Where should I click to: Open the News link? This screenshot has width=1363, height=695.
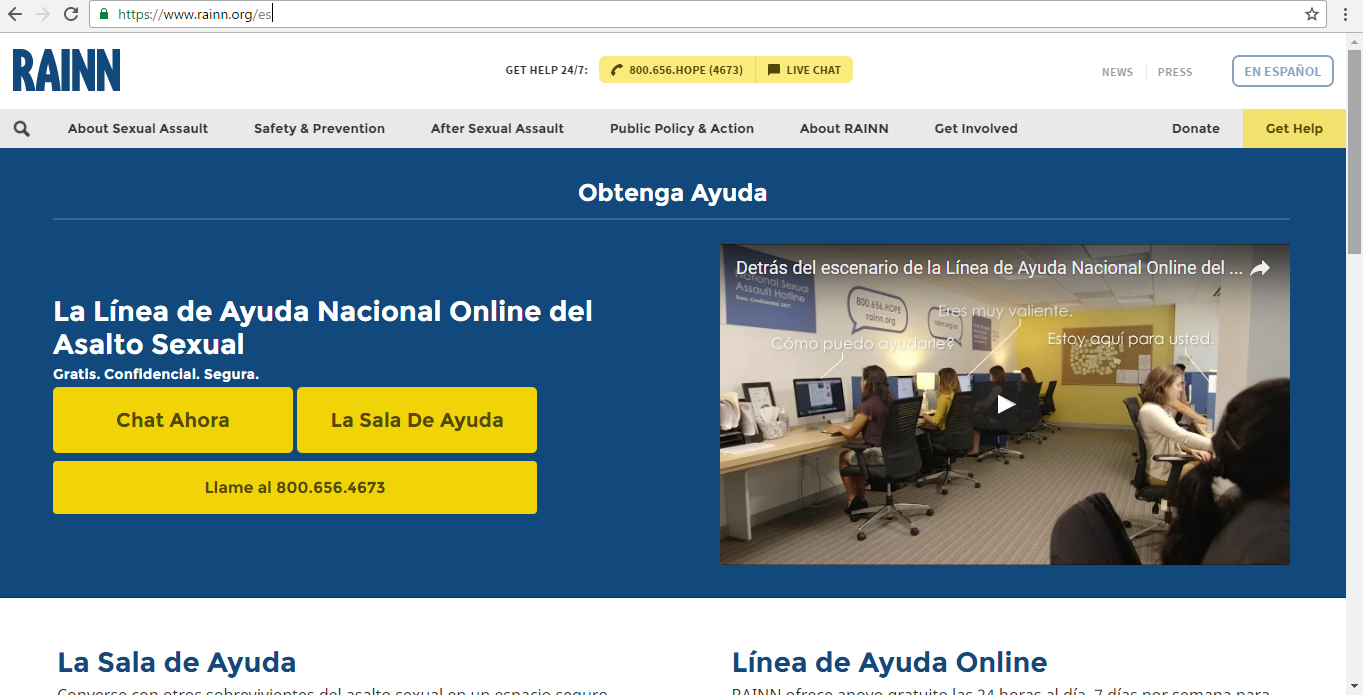point(1117,72)
